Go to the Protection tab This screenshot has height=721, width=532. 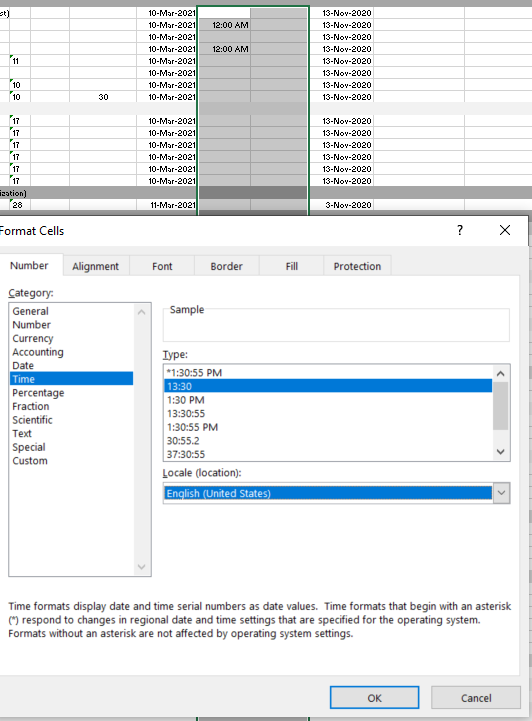(x=357, y=266)
